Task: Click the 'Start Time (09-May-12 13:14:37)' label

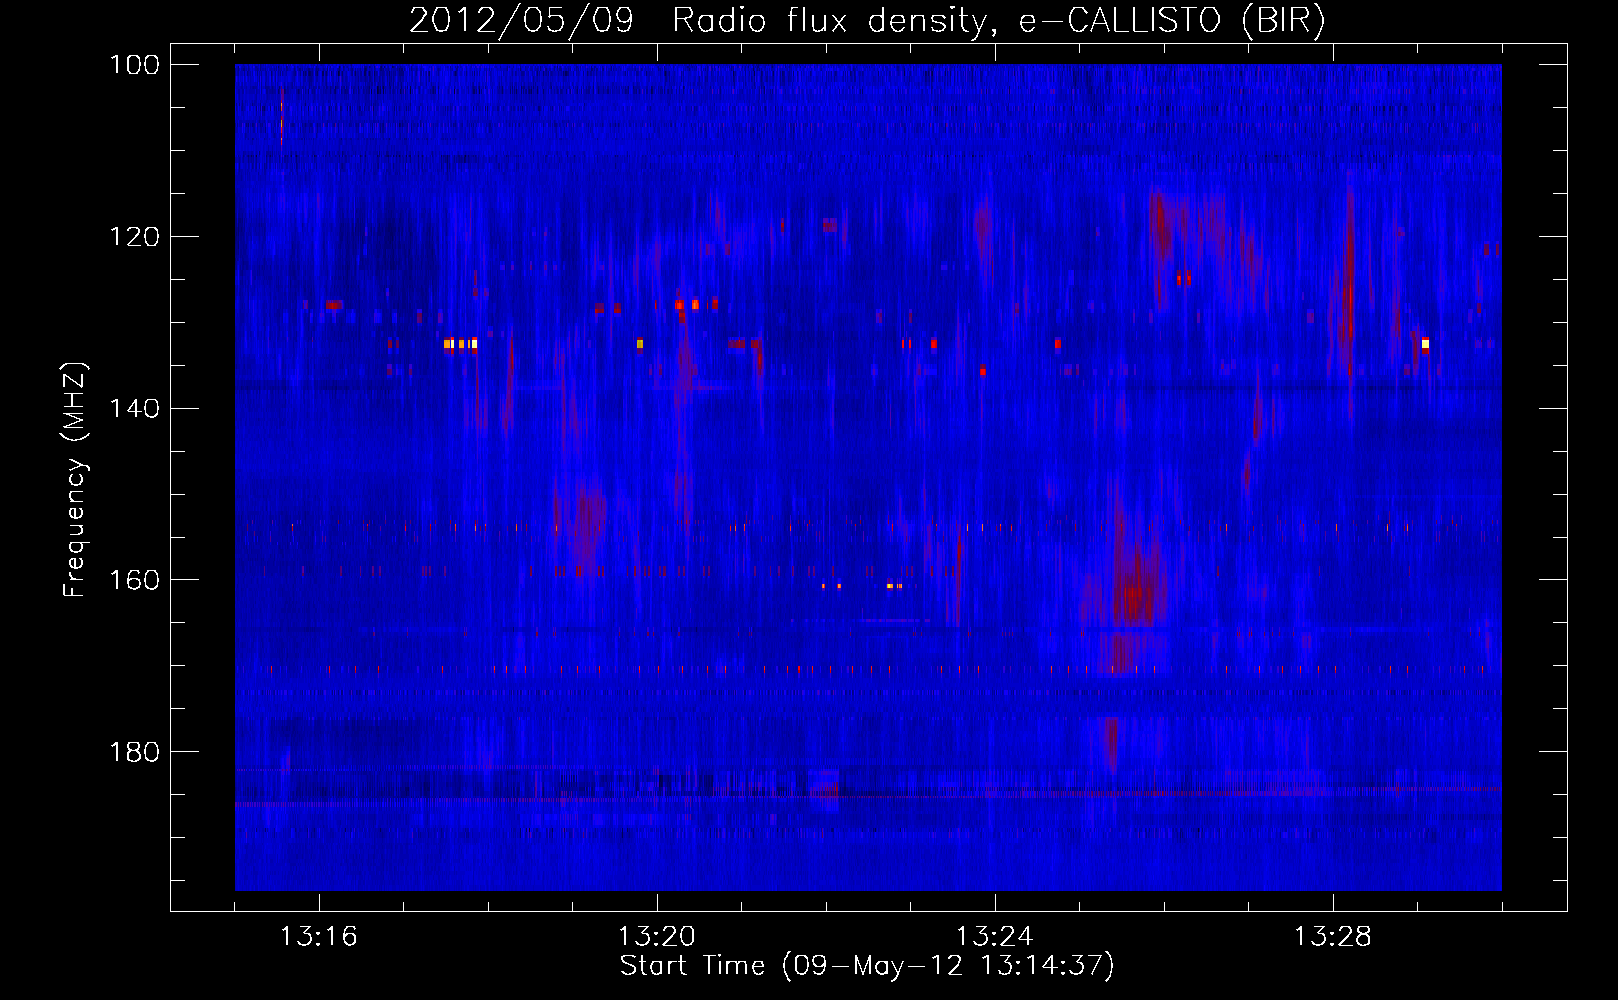Action: coord(867,966)
